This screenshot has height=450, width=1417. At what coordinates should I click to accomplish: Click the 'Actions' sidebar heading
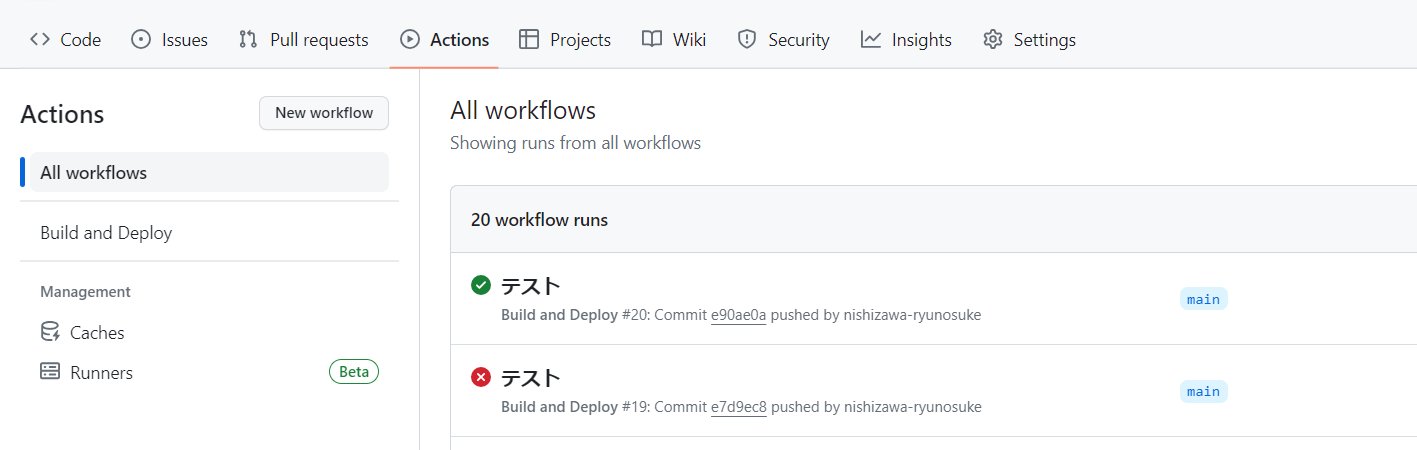click(x=62, y=114)
